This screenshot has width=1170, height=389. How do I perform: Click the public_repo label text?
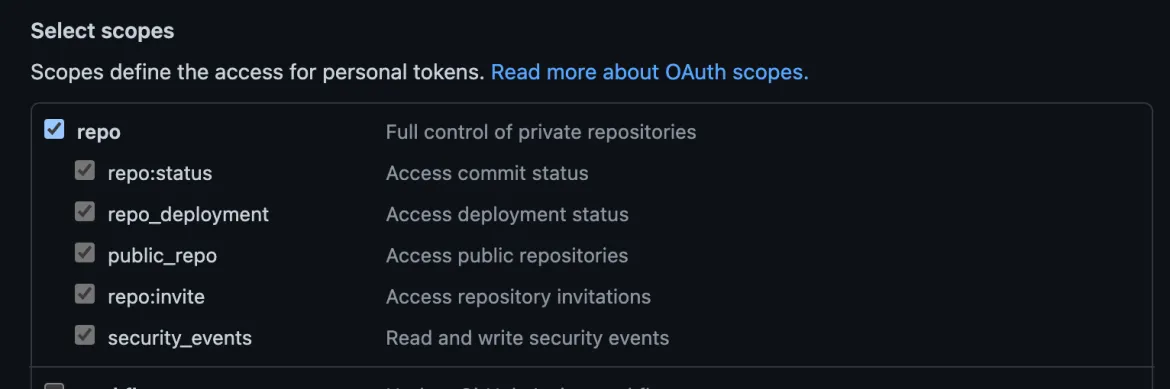[162, 256]
